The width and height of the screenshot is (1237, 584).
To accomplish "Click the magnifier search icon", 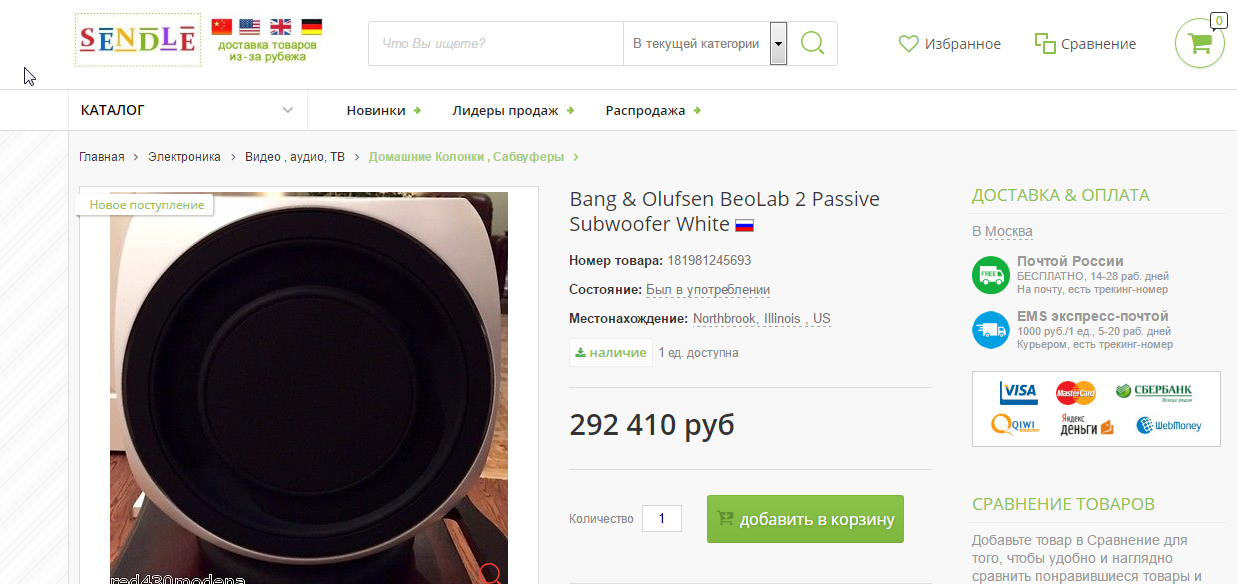I will click(x=813, y=44).
